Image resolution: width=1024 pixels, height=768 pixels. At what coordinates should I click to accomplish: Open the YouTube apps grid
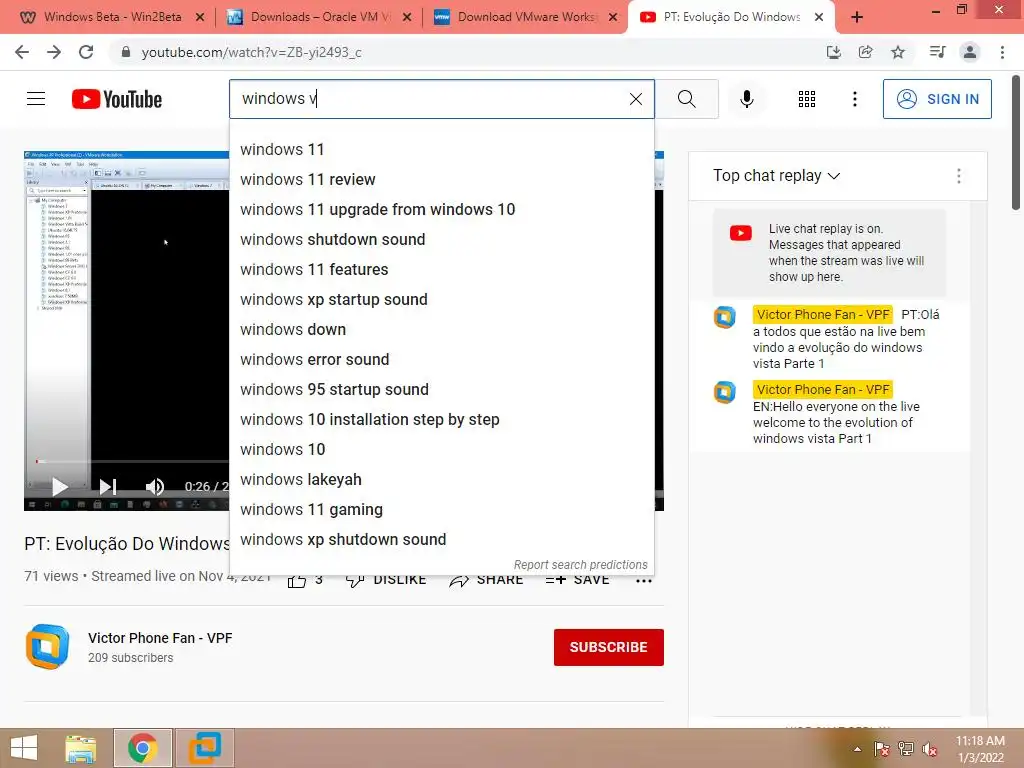(x=807, y=99)
